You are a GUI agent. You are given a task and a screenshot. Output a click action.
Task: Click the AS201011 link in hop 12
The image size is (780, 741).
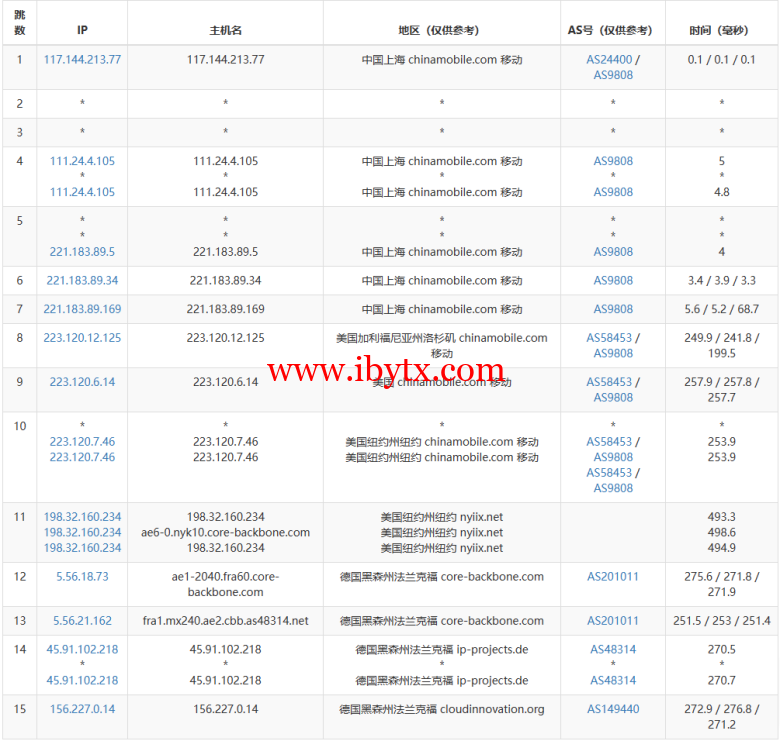(x=613, y=577)
